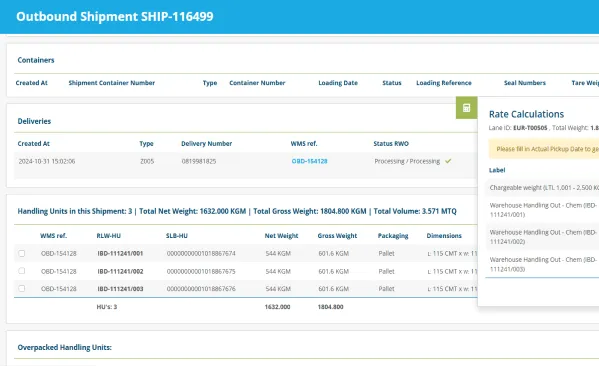Click the Loading Date column header
This screenshot has height=366, width=599.
tap(338, 83)
